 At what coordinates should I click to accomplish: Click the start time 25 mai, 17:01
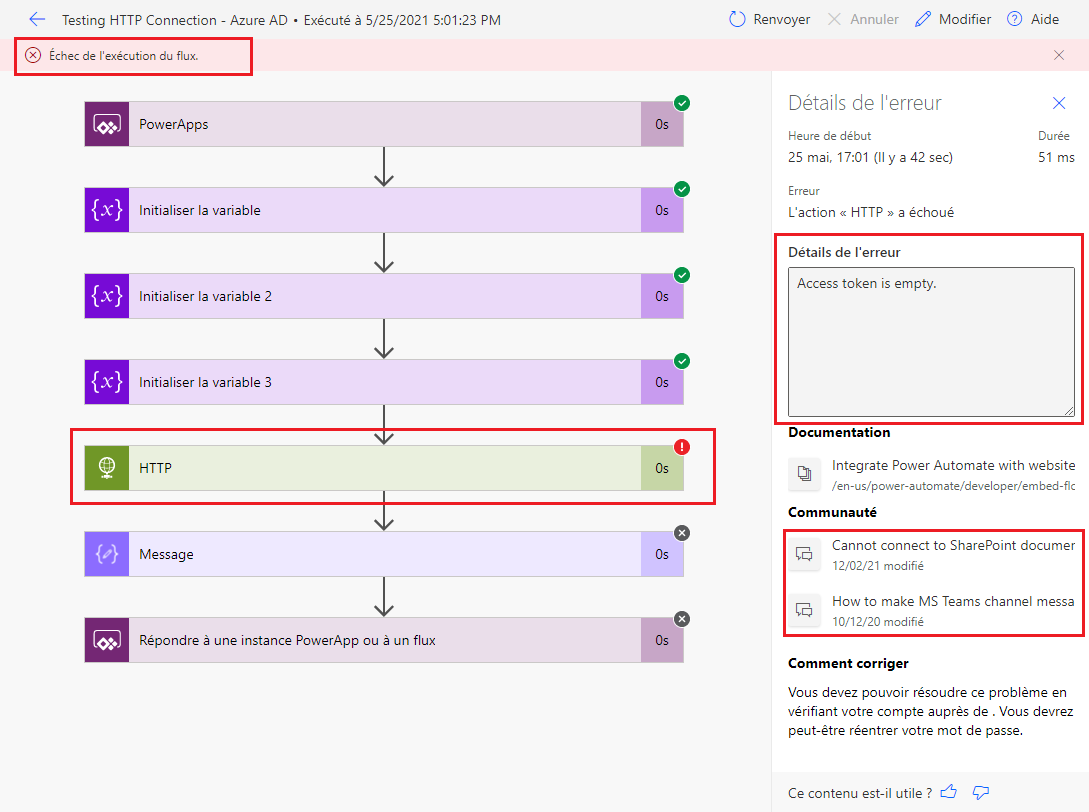point(870,158)
